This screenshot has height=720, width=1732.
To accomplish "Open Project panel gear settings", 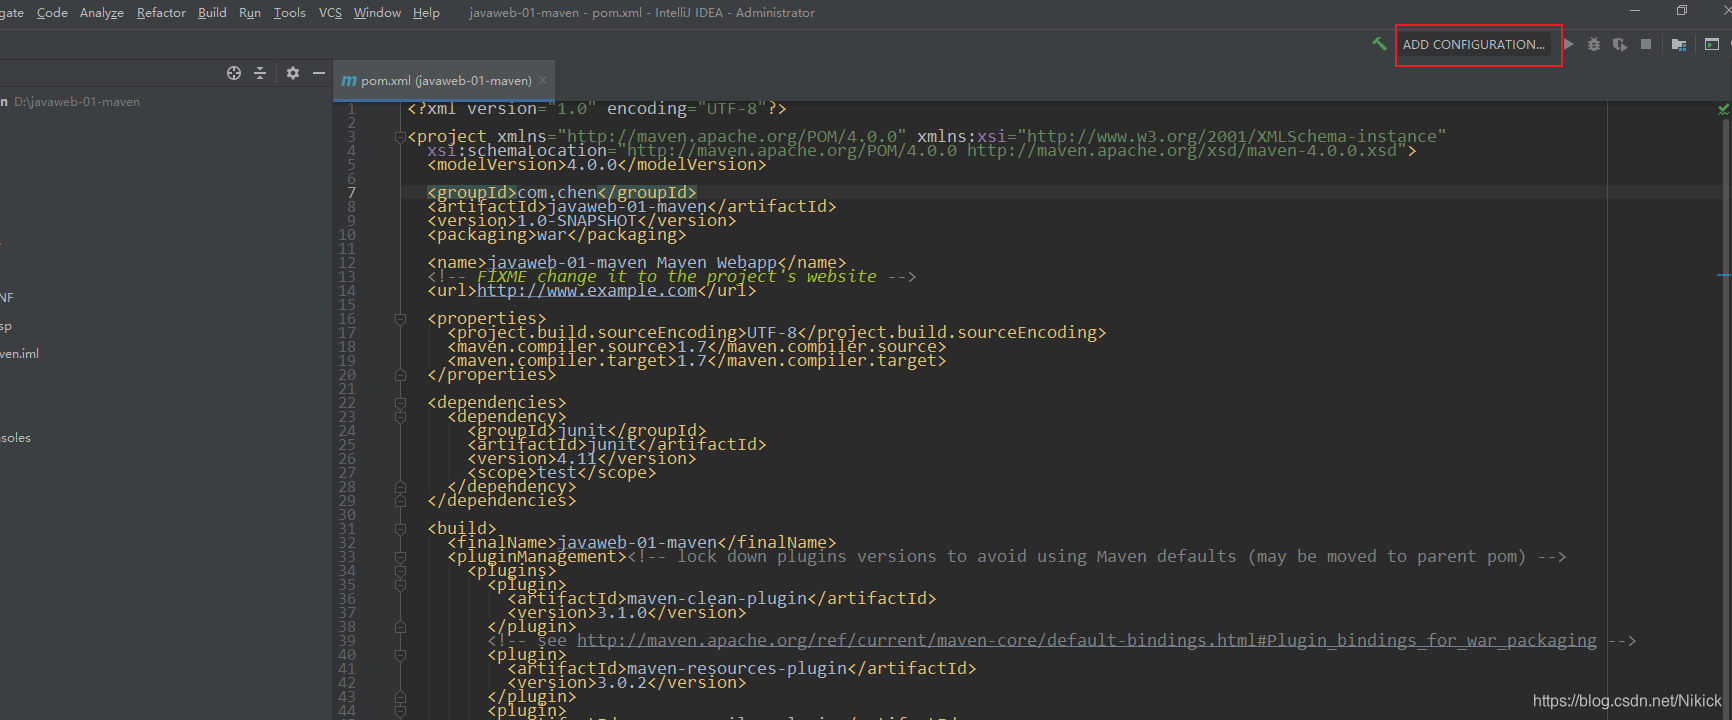I will [293, 73].
